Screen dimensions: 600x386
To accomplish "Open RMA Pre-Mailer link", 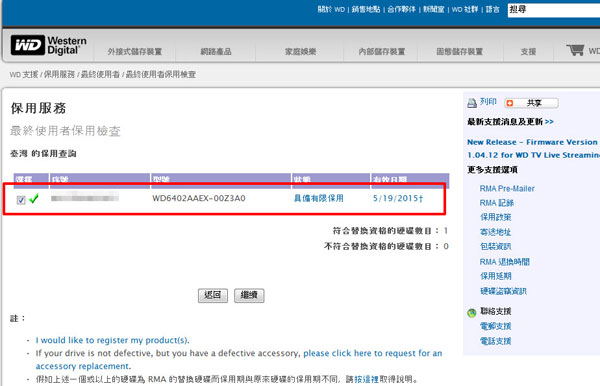I will tap(507, 188).
